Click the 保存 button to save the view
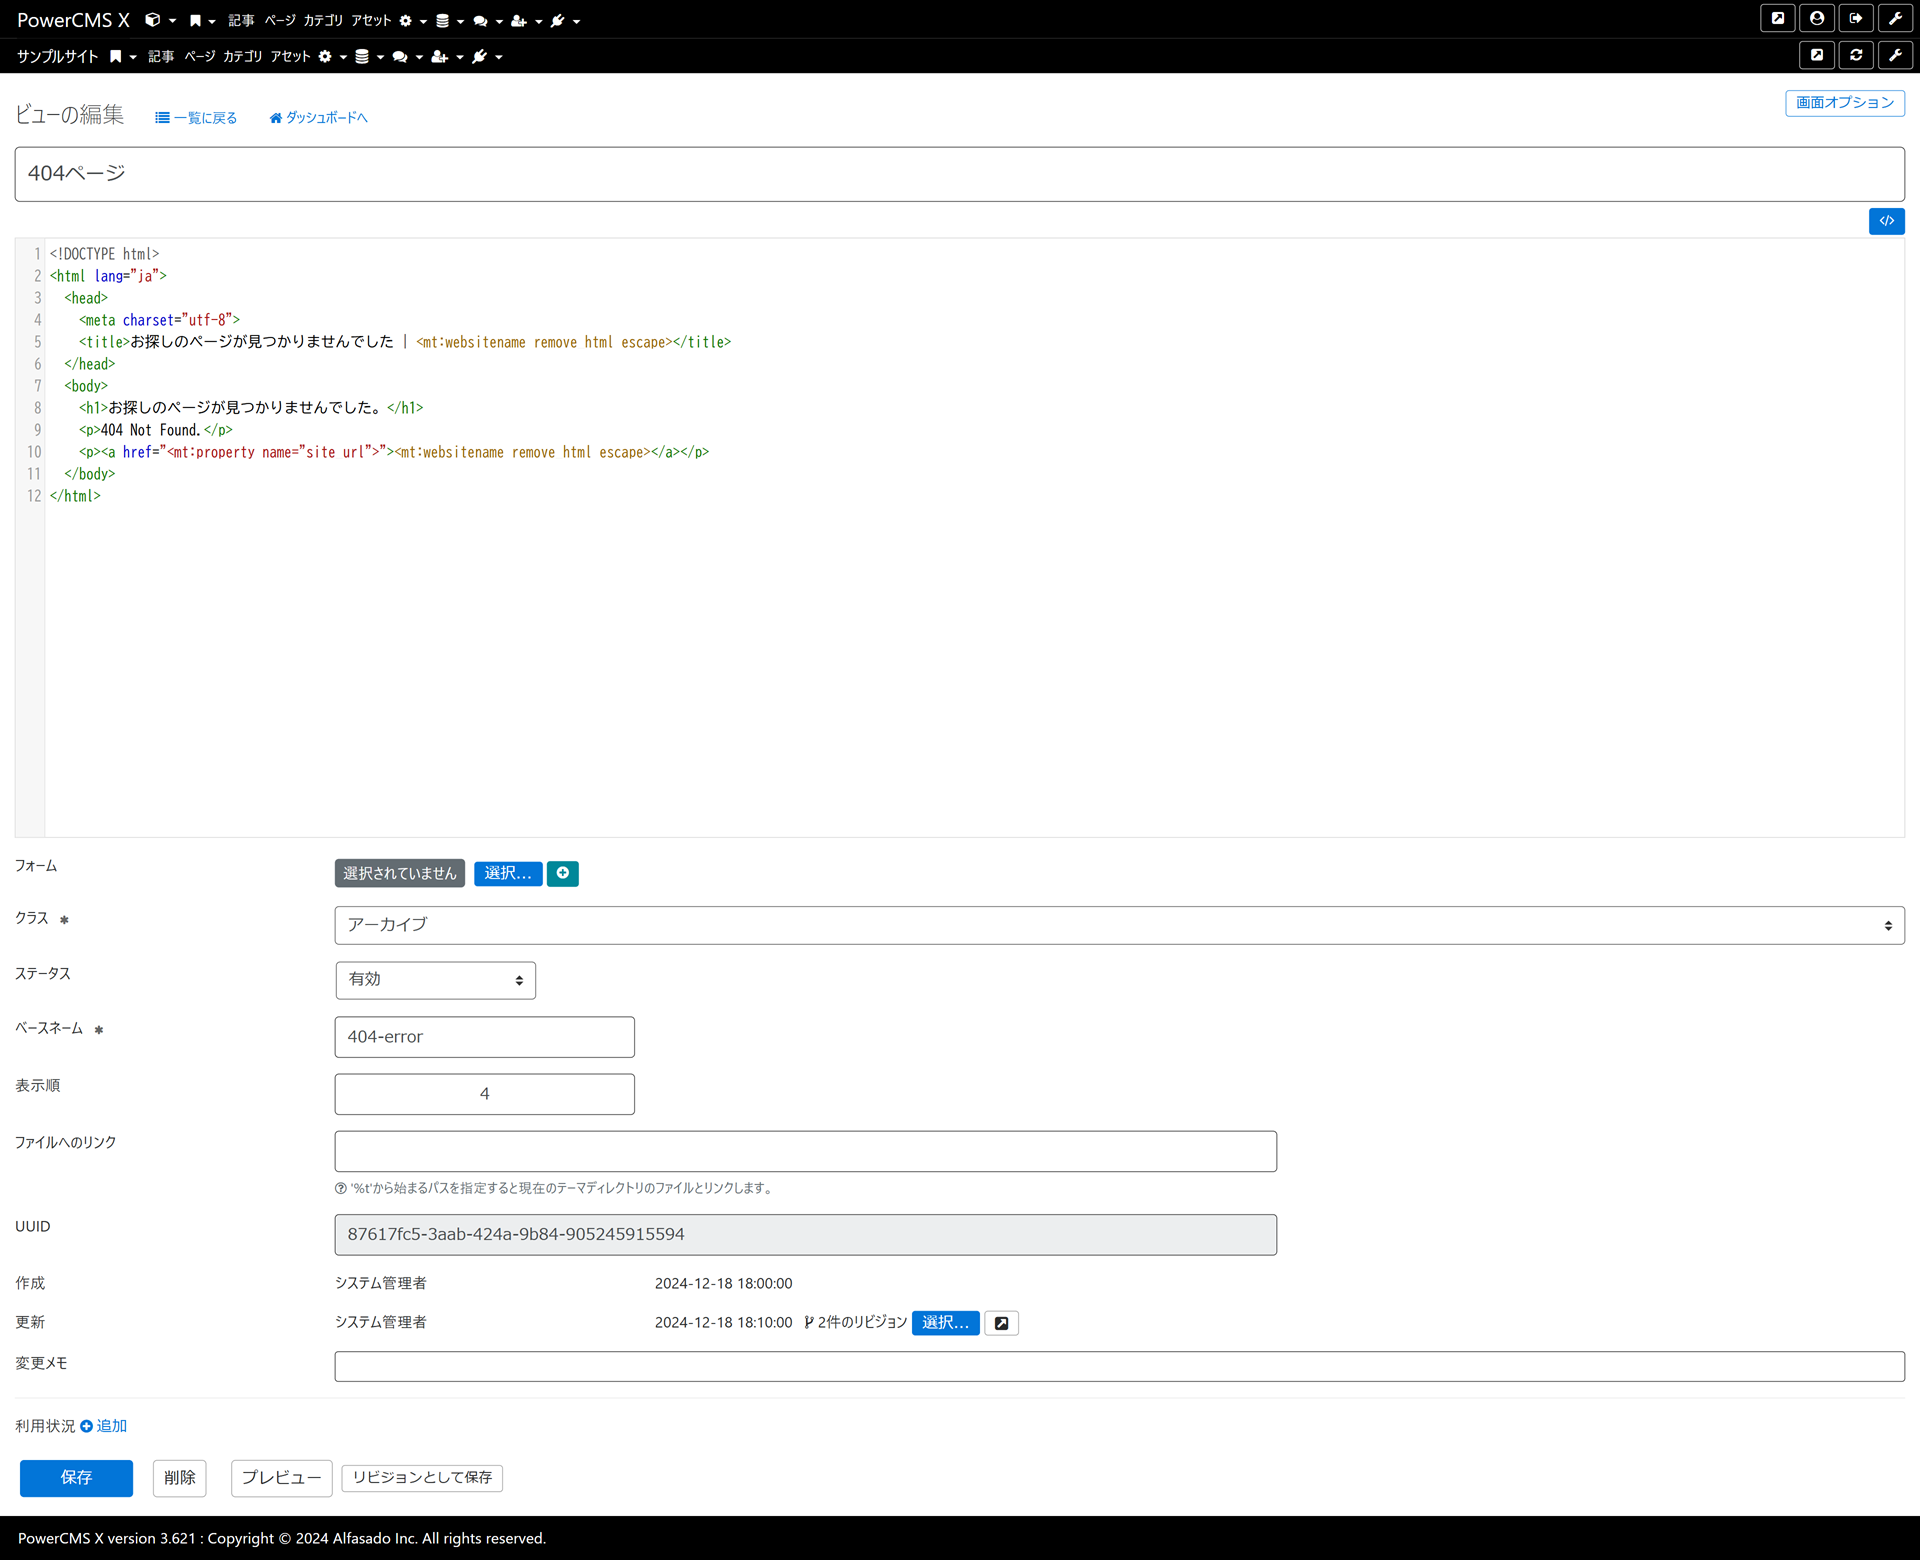Screen dimensions: 1920x1560 tap(75, 1478)
